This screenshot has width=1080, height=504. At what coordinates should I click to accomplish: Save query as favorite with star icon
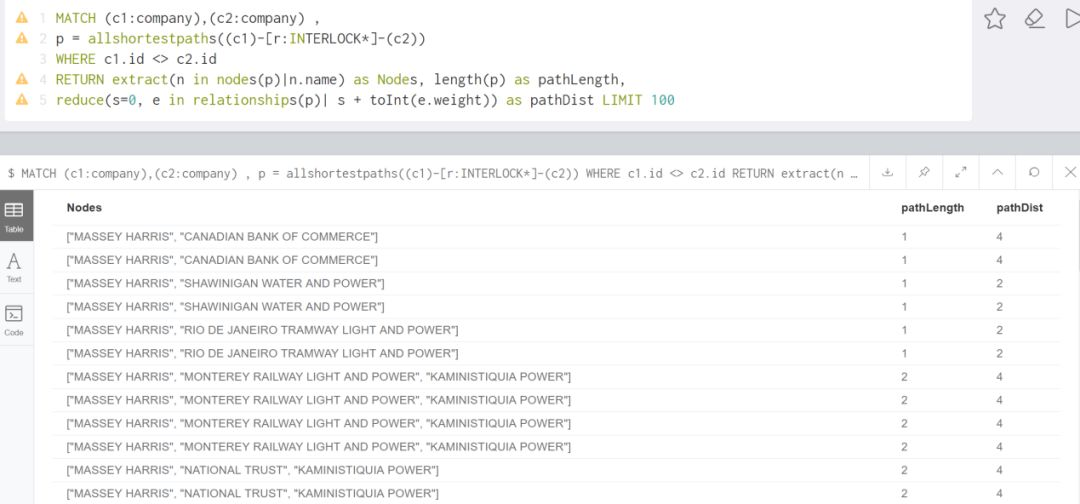tap(995, 19)
